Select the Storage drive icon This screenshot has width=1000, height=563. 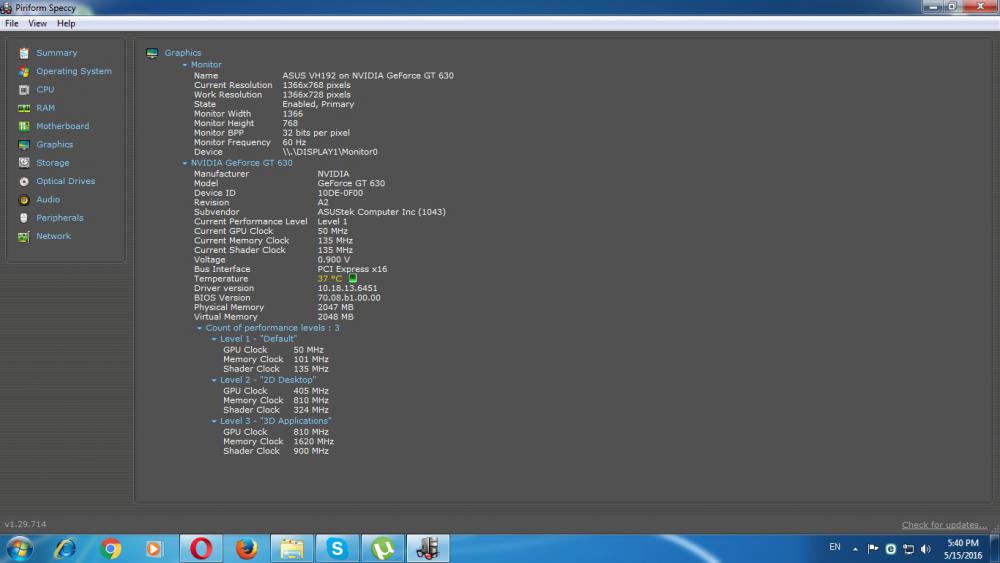coord(24,163)
